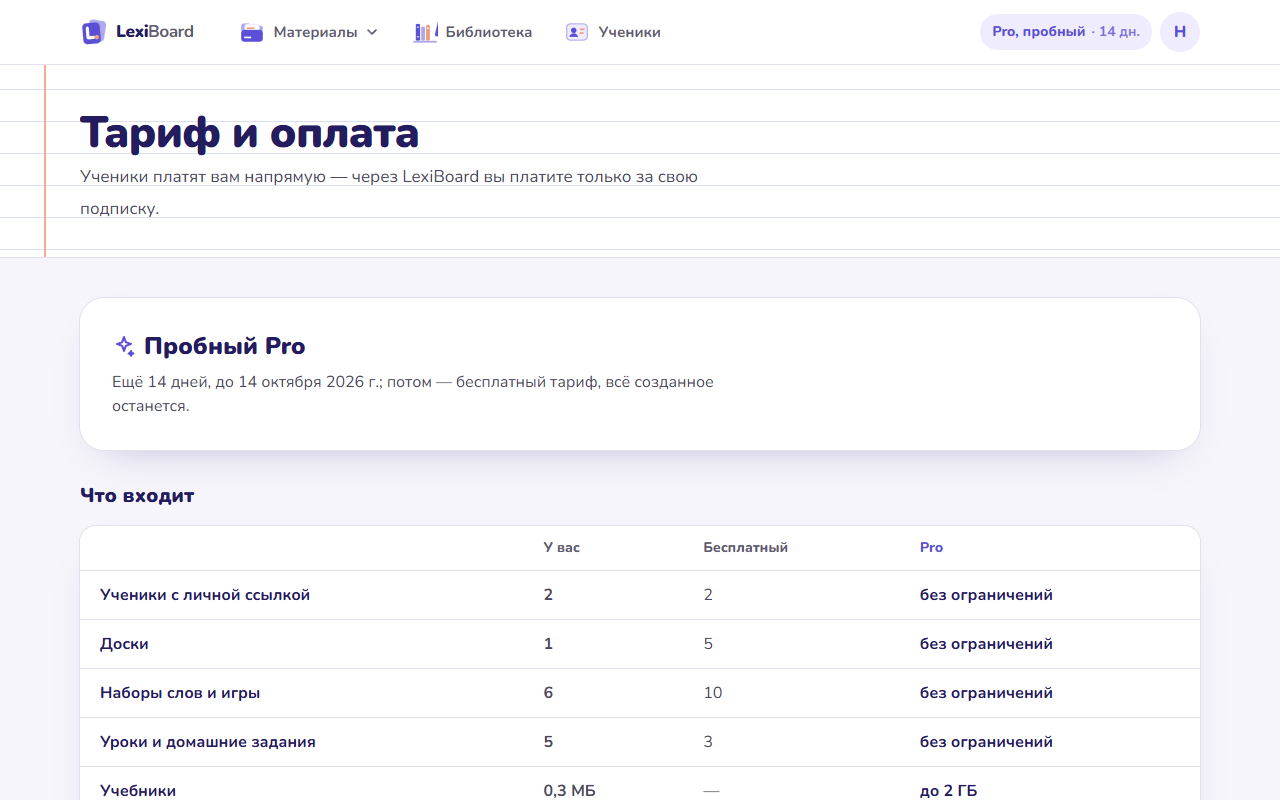
Task: Click без ограничений in the Доски row
Action: click(x=987, y=644)
